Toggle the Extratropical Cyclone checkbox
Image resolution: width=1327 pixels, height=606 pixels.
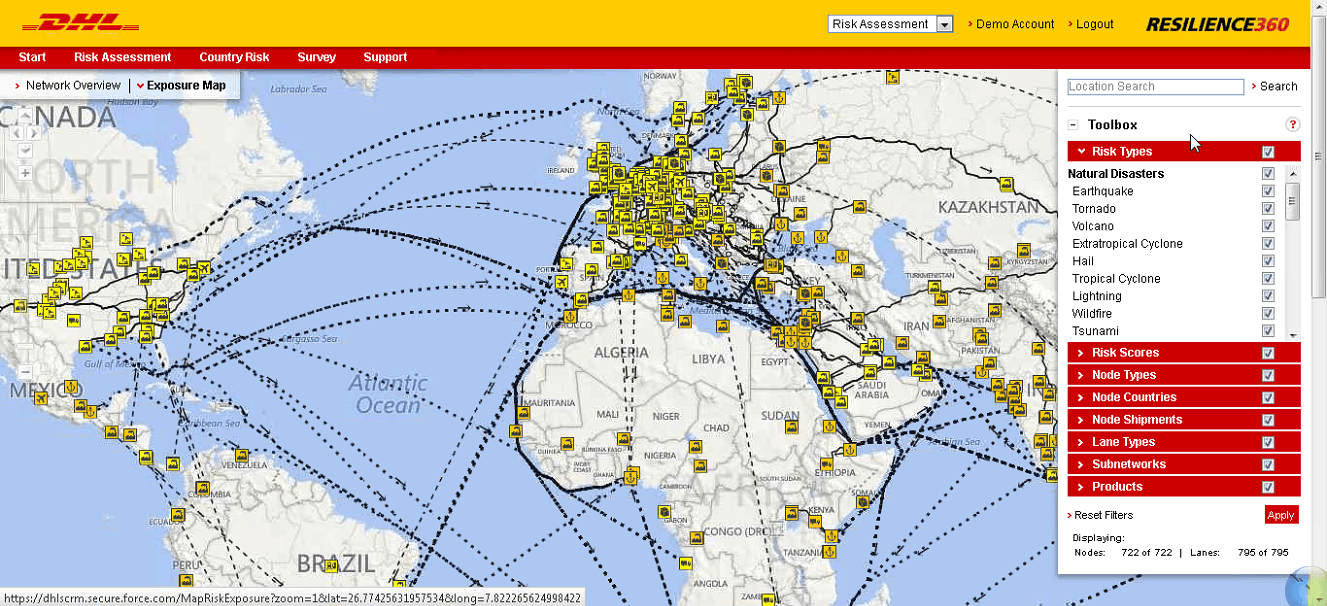tap(1268, 244)
